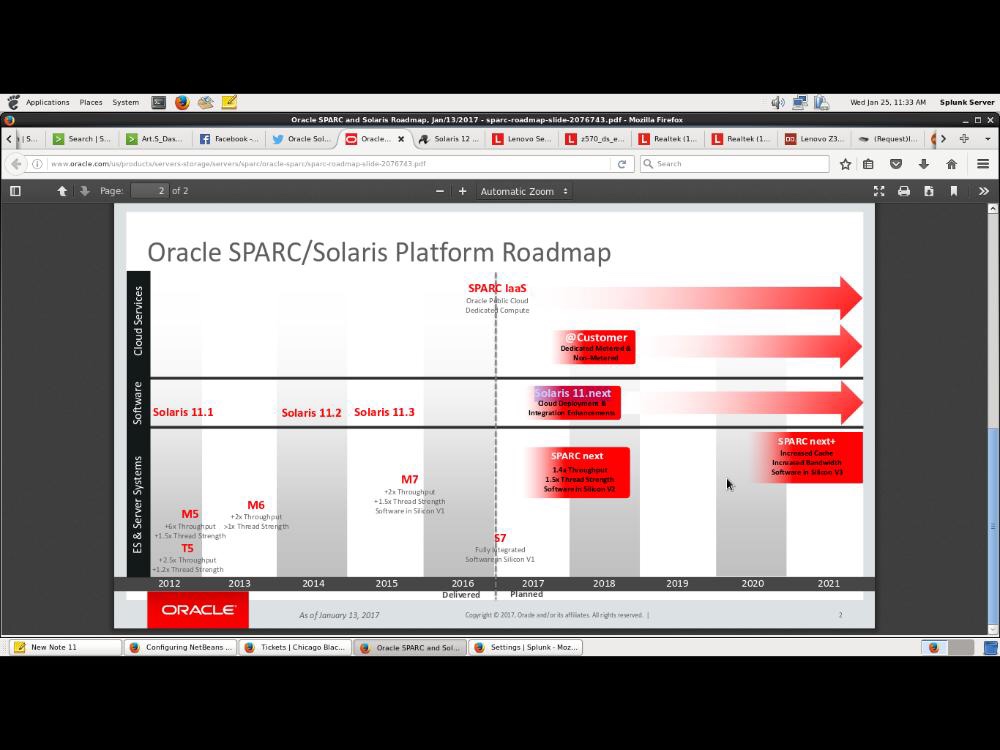Toggle the PDF viewer sidebar
The image size is (1000, 750).
[x=15, y=191]
